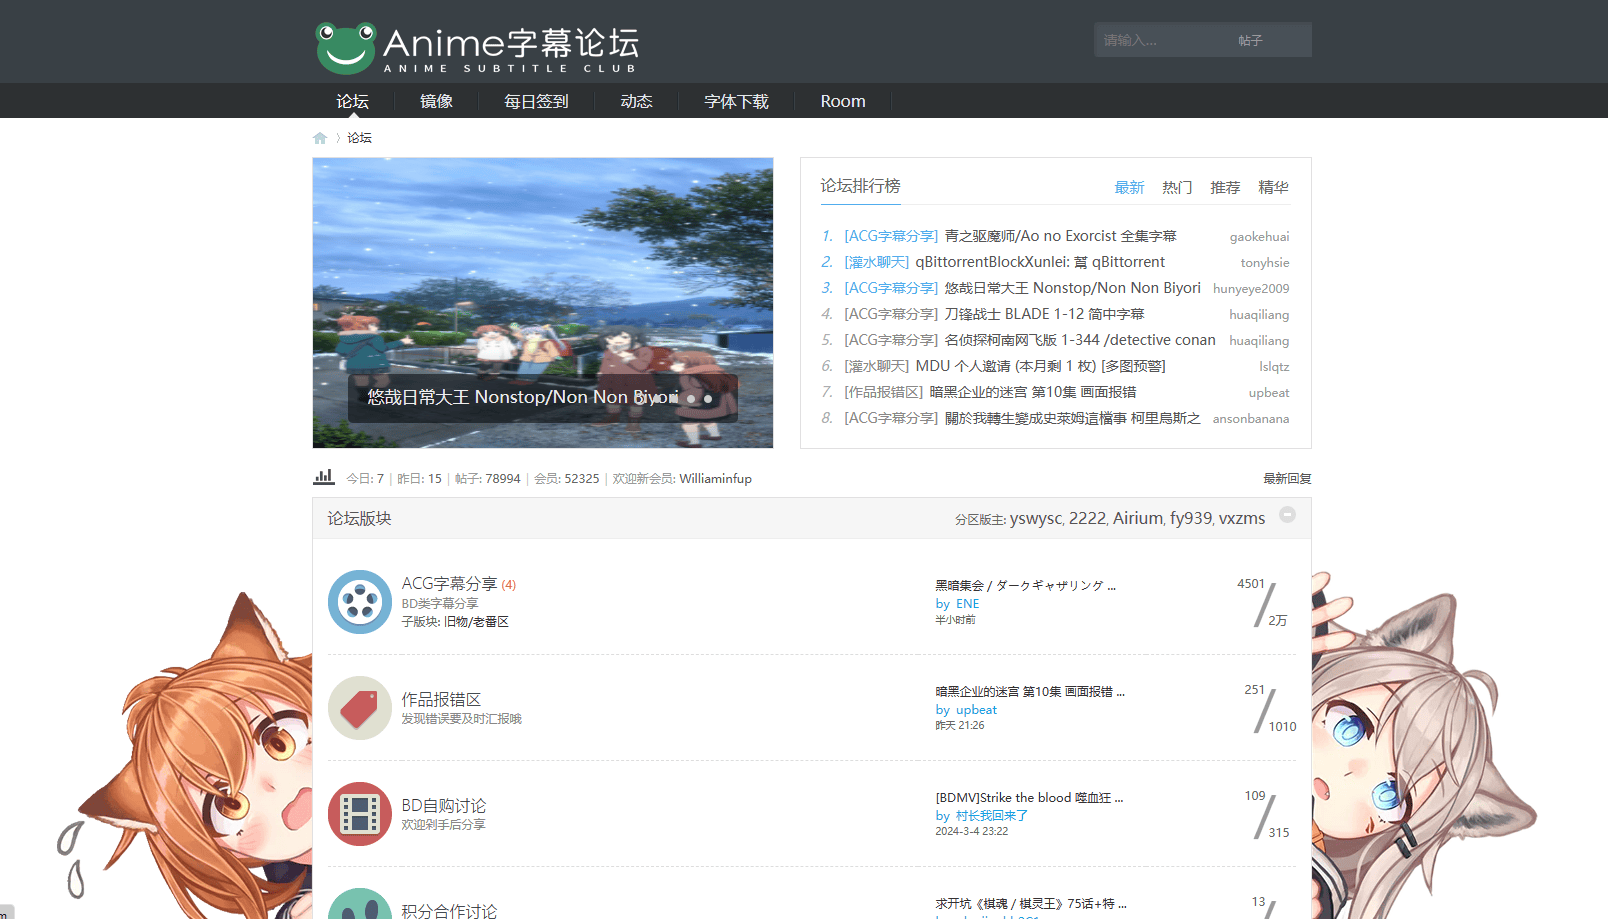Open the 青之驱魔师 Ao no Exorcist thread
This screenshot has width=1608, height=919.
point(1060,235)
